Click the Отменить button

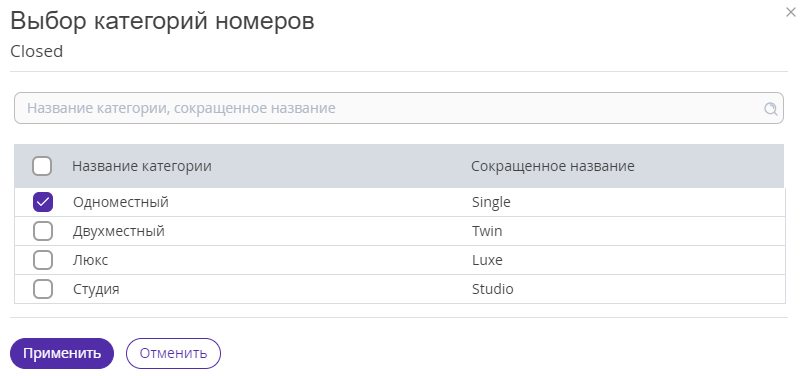tap(173, 353)
